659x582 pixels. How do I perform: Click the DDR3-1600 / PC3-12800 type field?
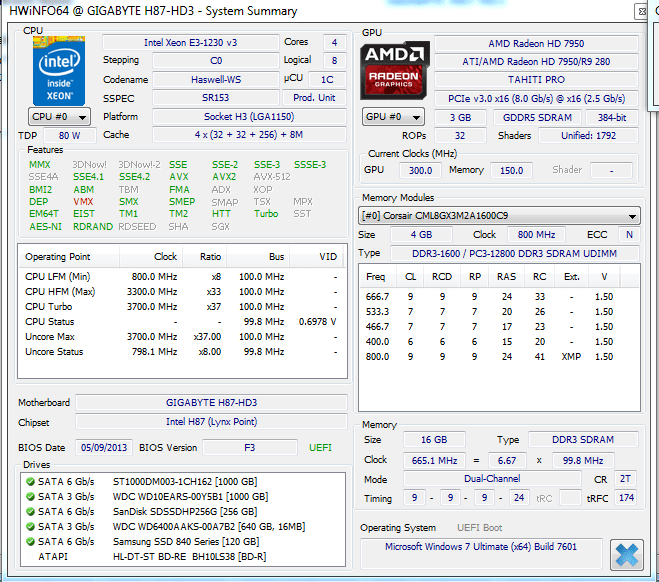(514, 254)
